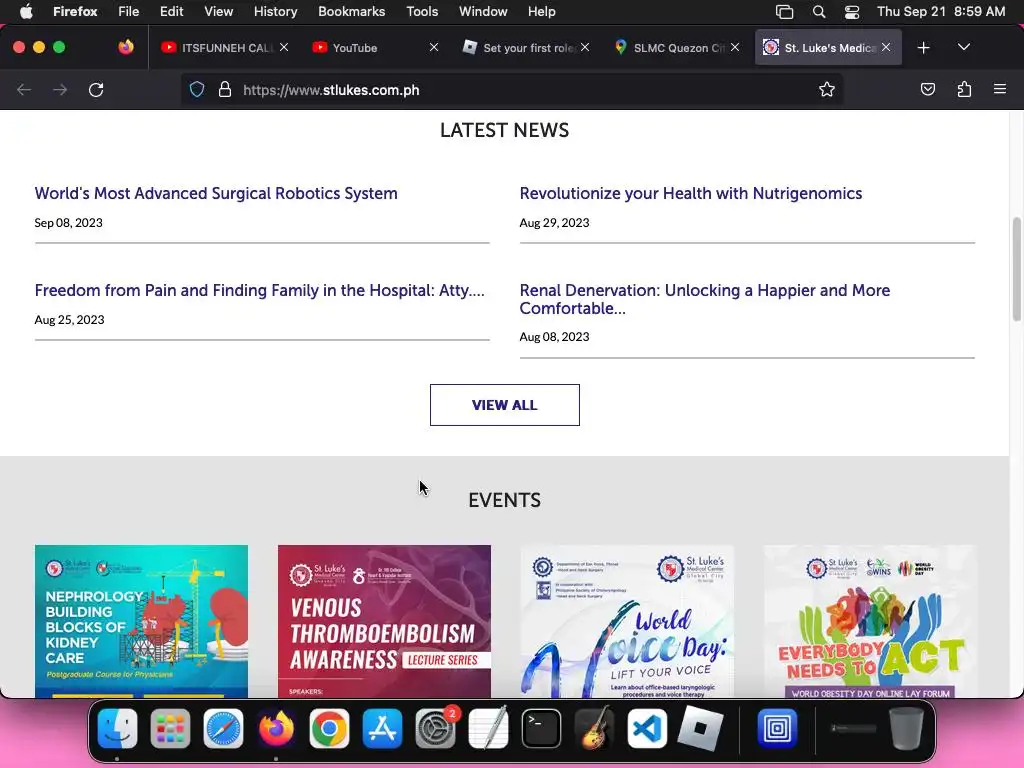Image resolution: width=1024 pixels, height=768 pixels.
Task: Open App Store from the Dock
Action: [383, 728]
